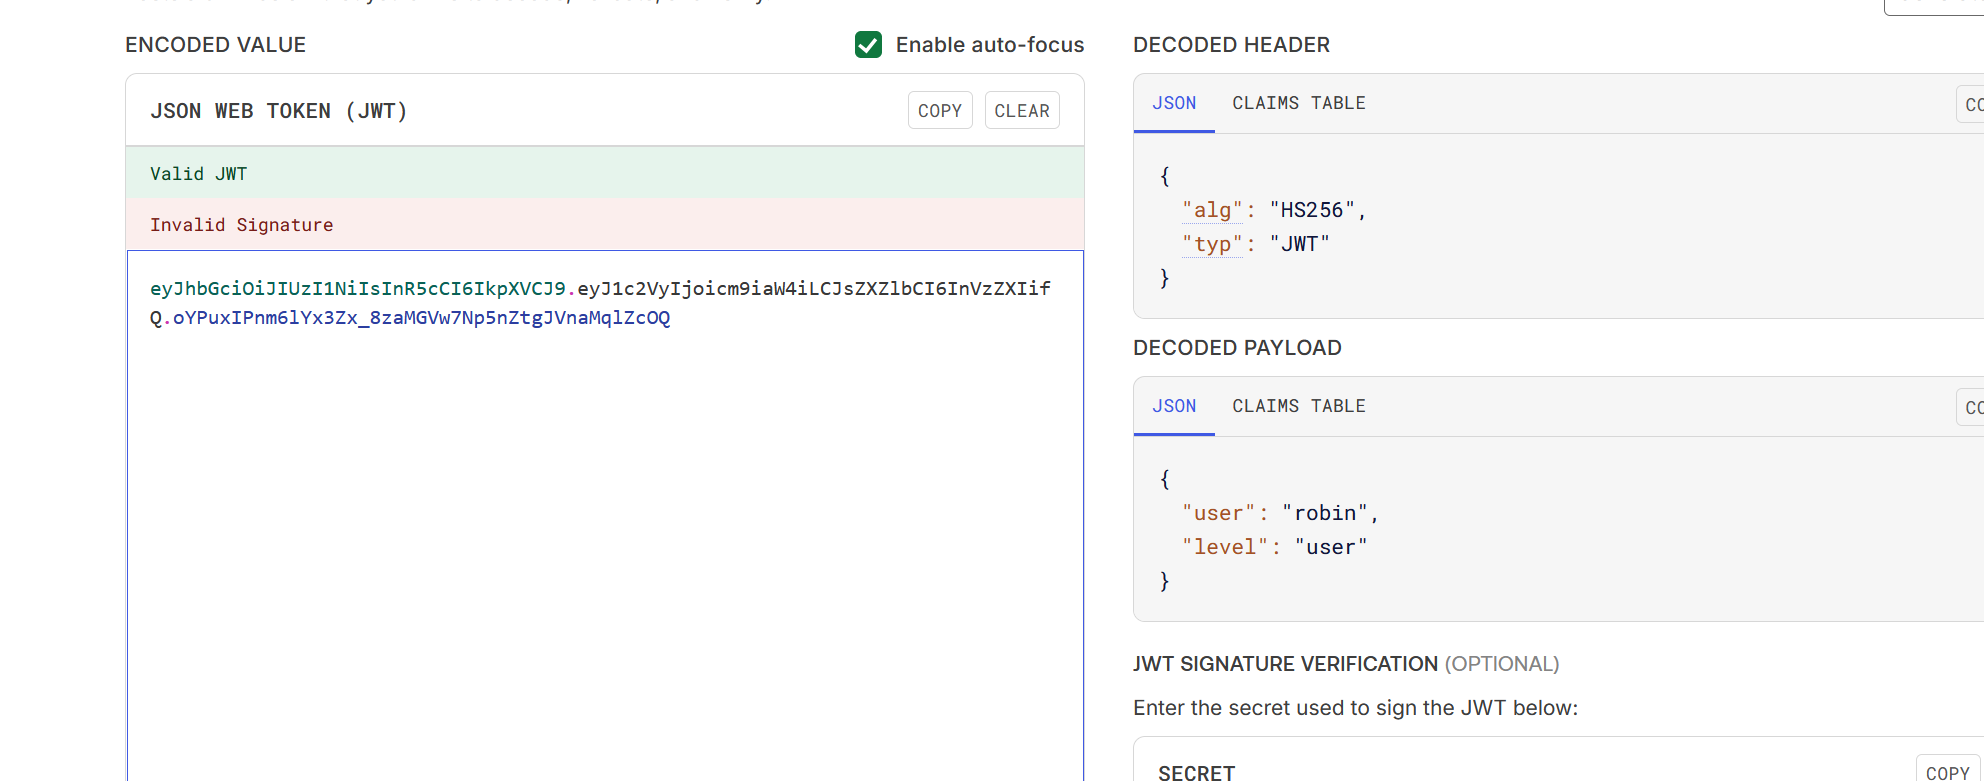This screenshot has width=1984, height=781.
Task: Click the "typ" claim key in header
Action: pos(1212,244)
